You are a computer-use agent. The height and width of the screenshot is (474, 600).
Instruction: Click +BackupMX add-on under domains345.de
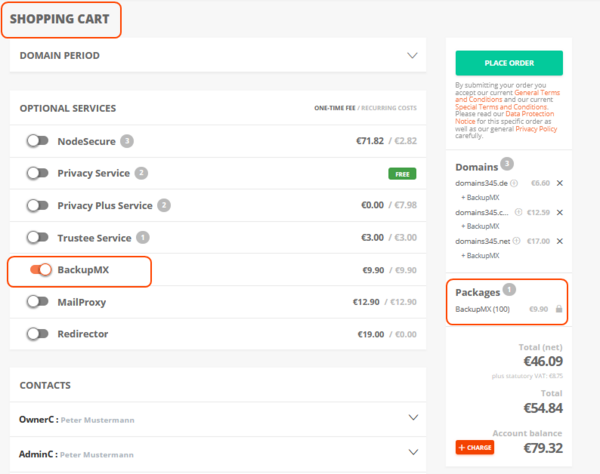[x=480, y=197]
